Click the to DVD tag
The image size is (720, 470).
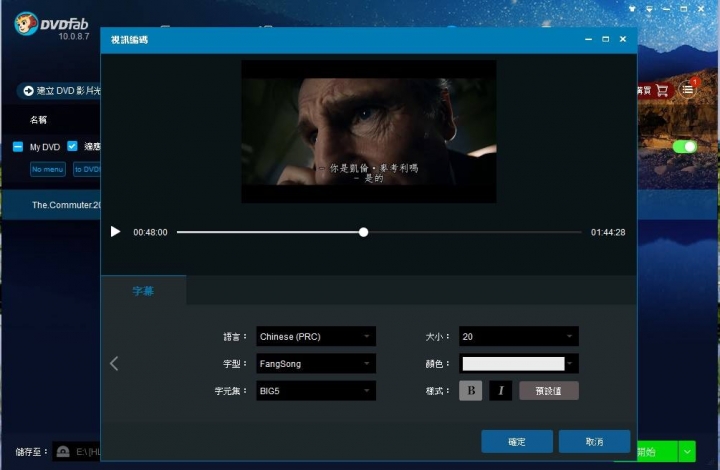click(x=87, y=169)
